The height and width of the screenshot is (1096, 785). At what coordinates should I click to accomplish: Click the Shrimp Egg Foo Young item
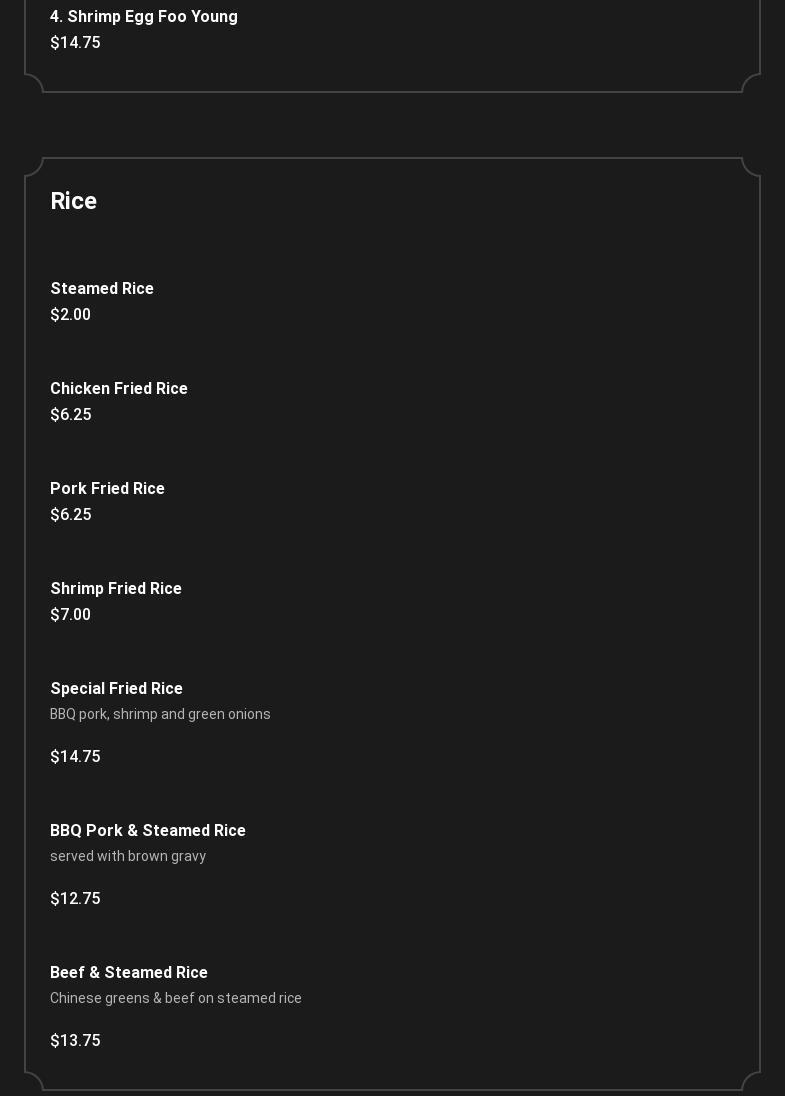pyautogui.click(x=144, y=17)
